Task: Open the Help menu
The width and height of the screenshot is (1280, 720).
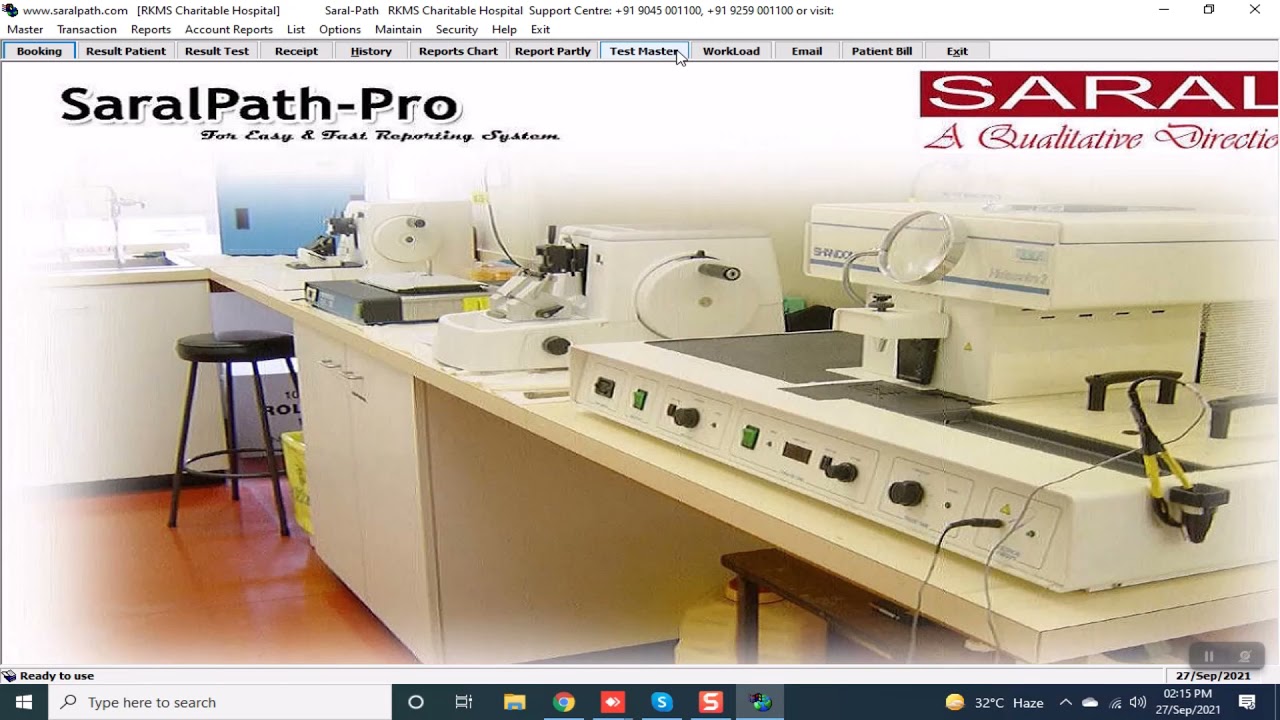Action: click(504, 29)
